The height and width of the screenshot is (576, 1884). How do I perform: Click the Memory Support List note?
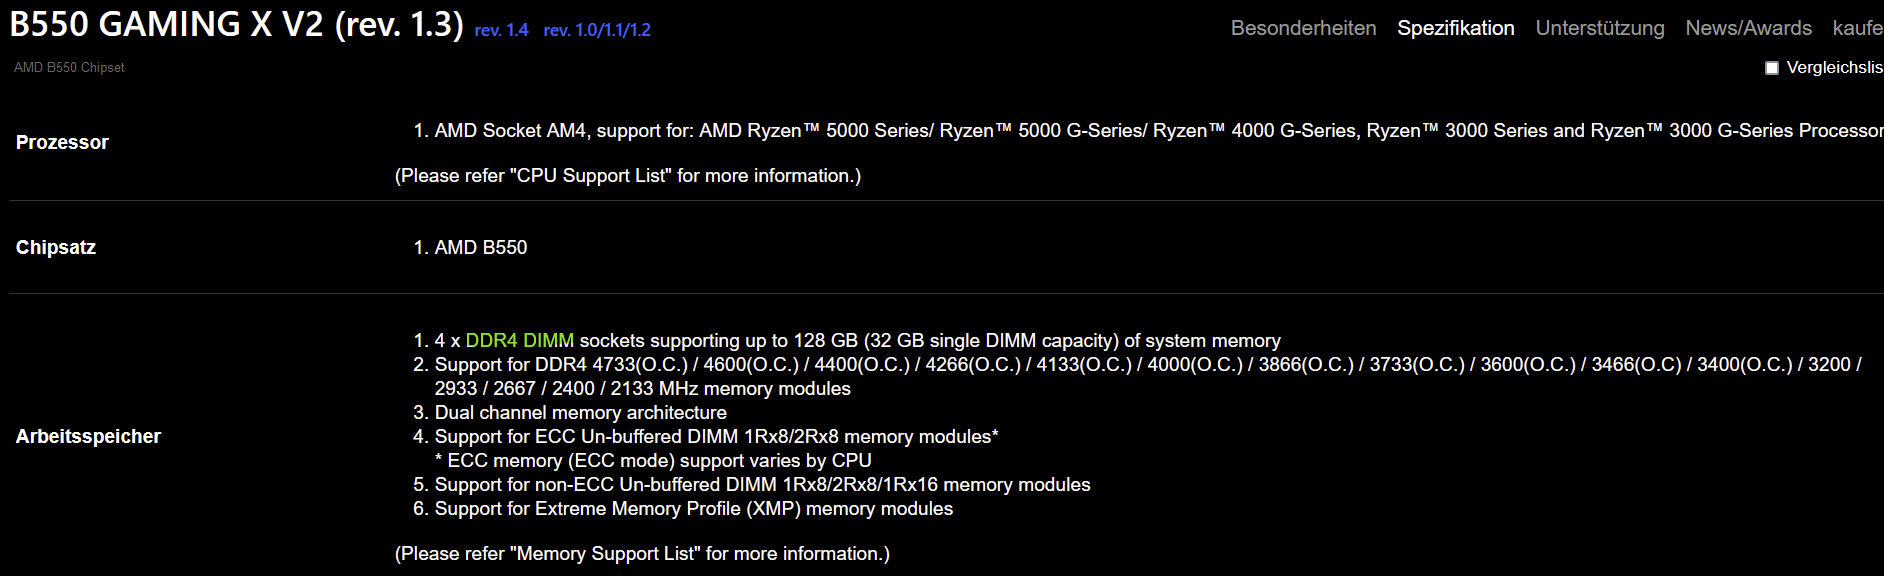(x=642, y=554)
